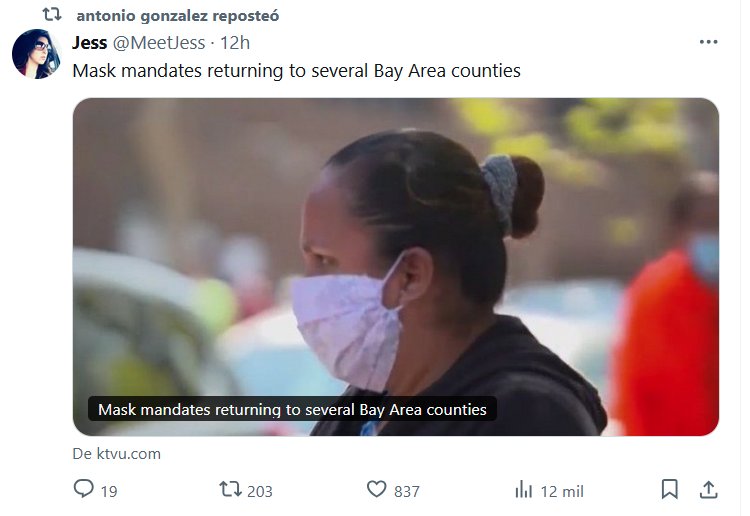Click the tweet text about Bay Area counties
Image resolution: width=750 pixels, height=516 pixels.
tap(297, 70)
